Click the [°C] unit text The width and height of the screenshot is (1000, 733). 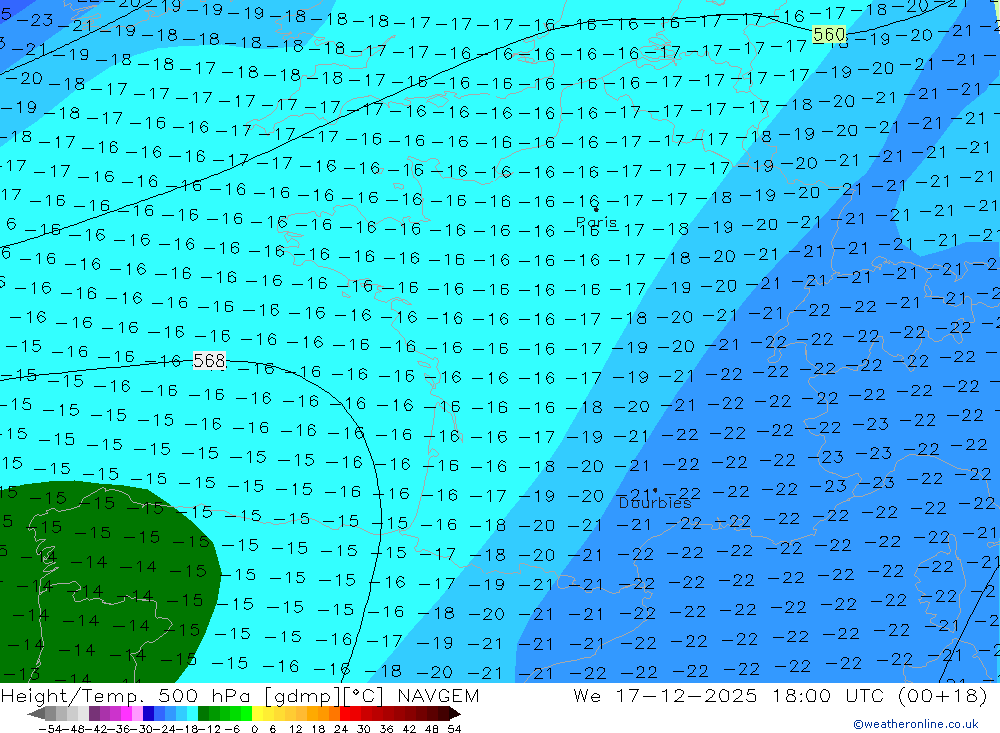(363, 695)
